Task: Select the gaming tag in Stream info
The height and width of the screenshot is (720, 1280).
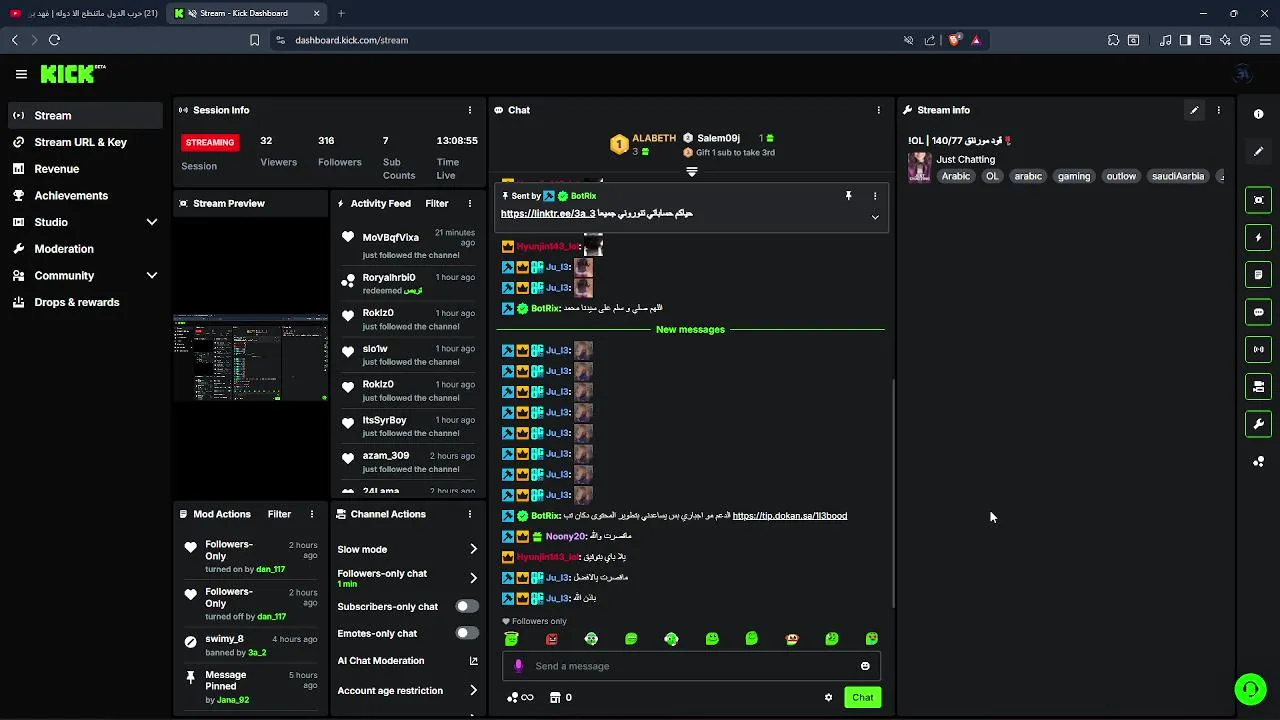Action: pos(1074,176)
